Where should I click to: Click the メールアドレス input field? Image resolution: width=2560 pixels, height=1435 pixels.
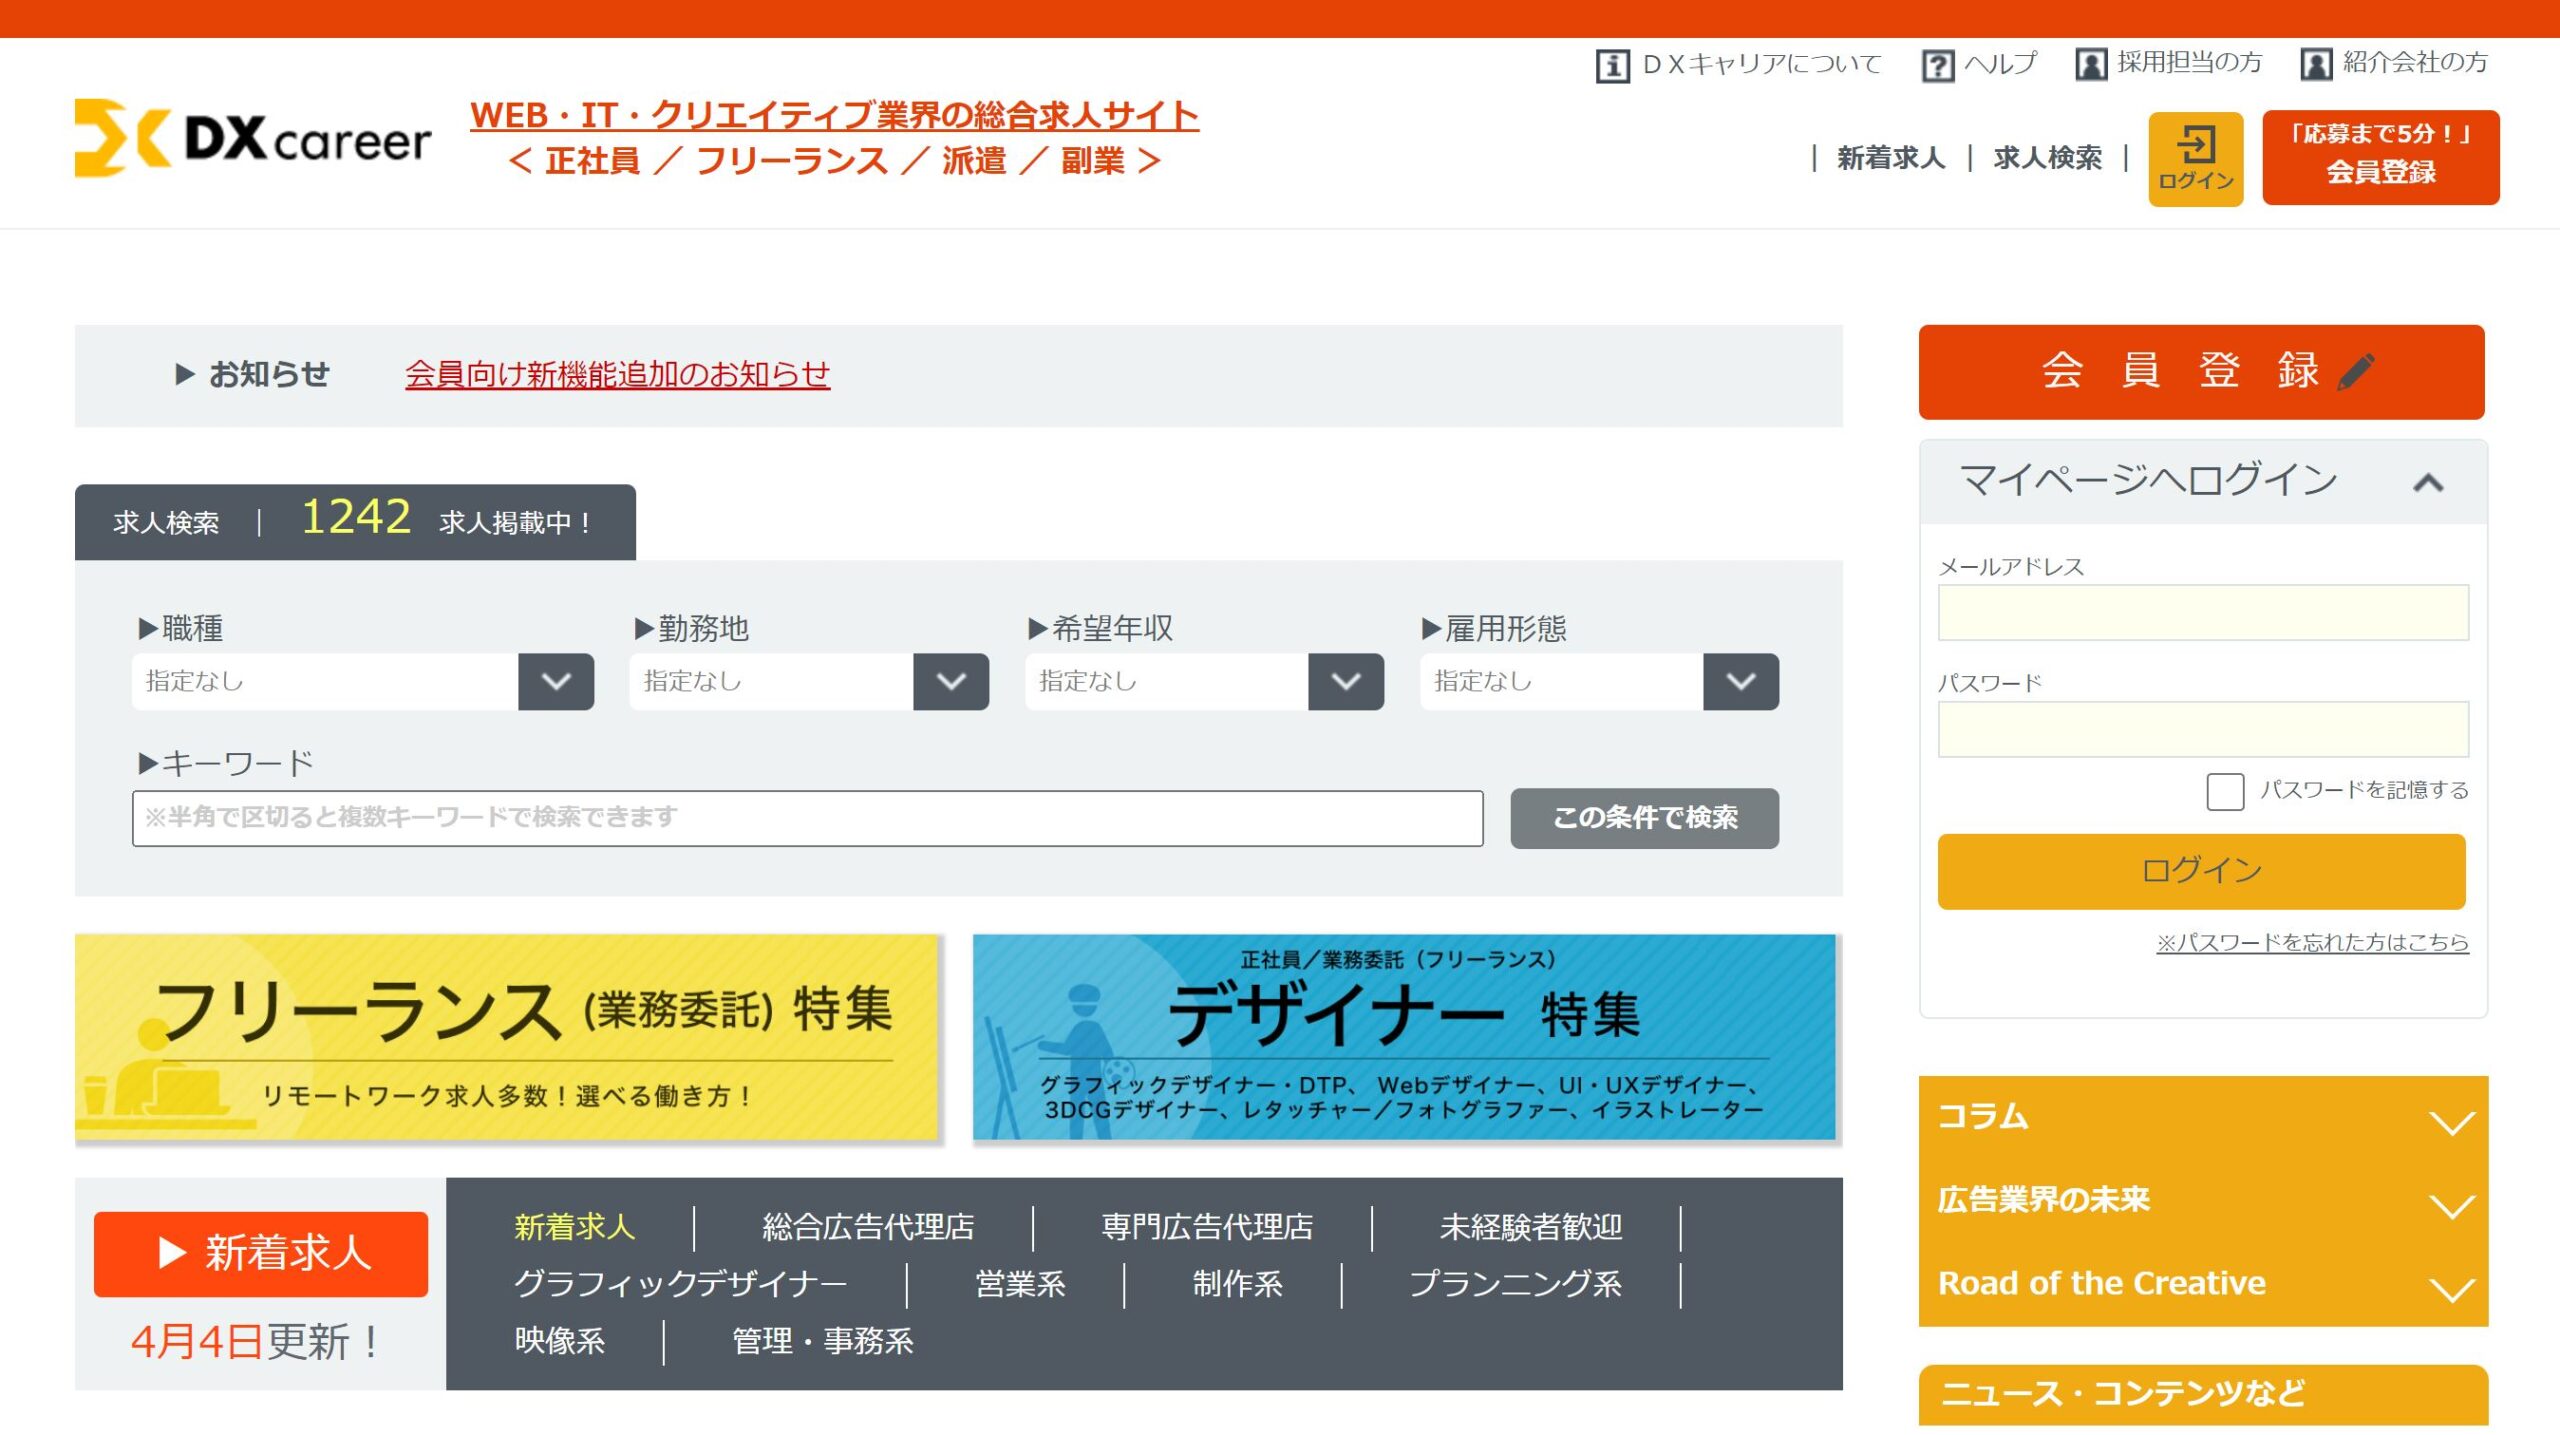click(x=2202, y=612)
